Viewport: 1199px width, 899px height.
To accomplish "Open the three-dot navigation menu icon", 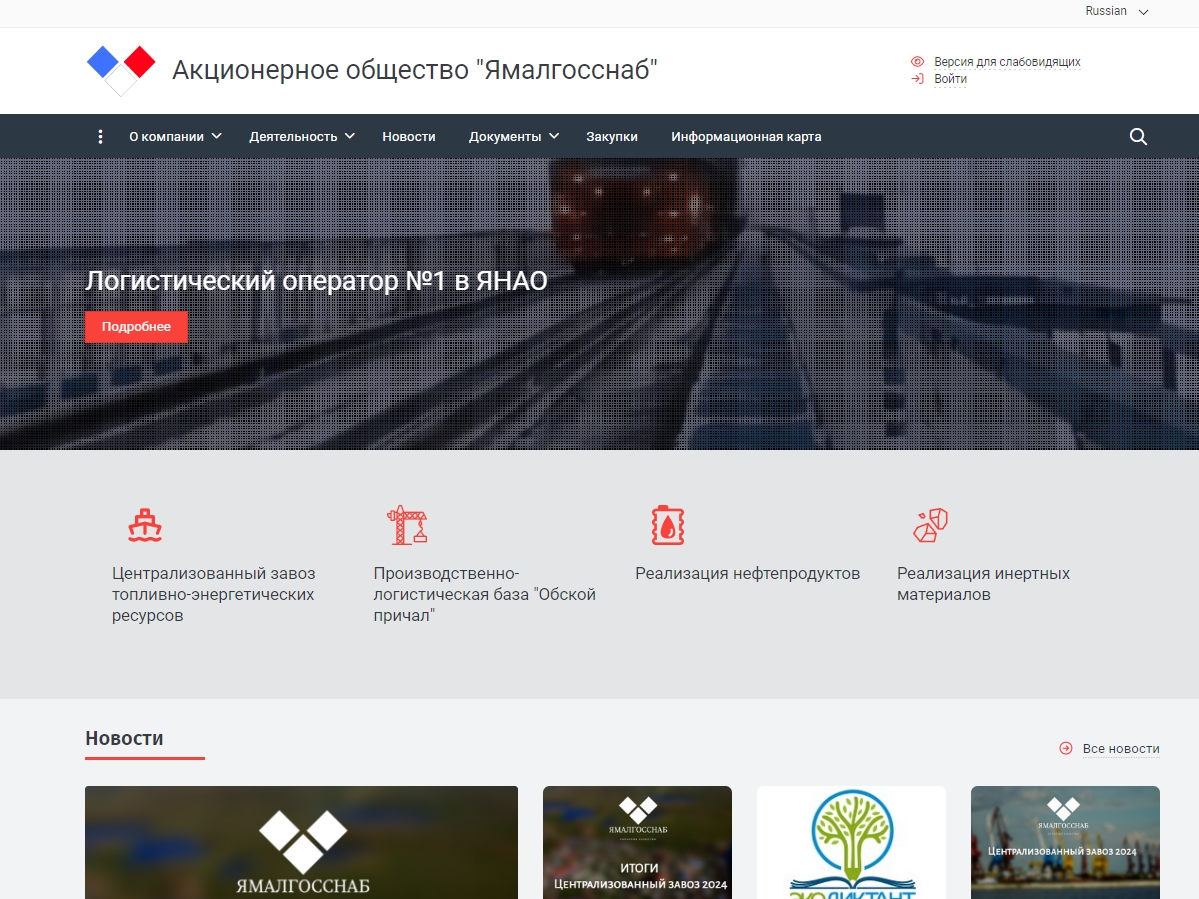I will (100, 137).
